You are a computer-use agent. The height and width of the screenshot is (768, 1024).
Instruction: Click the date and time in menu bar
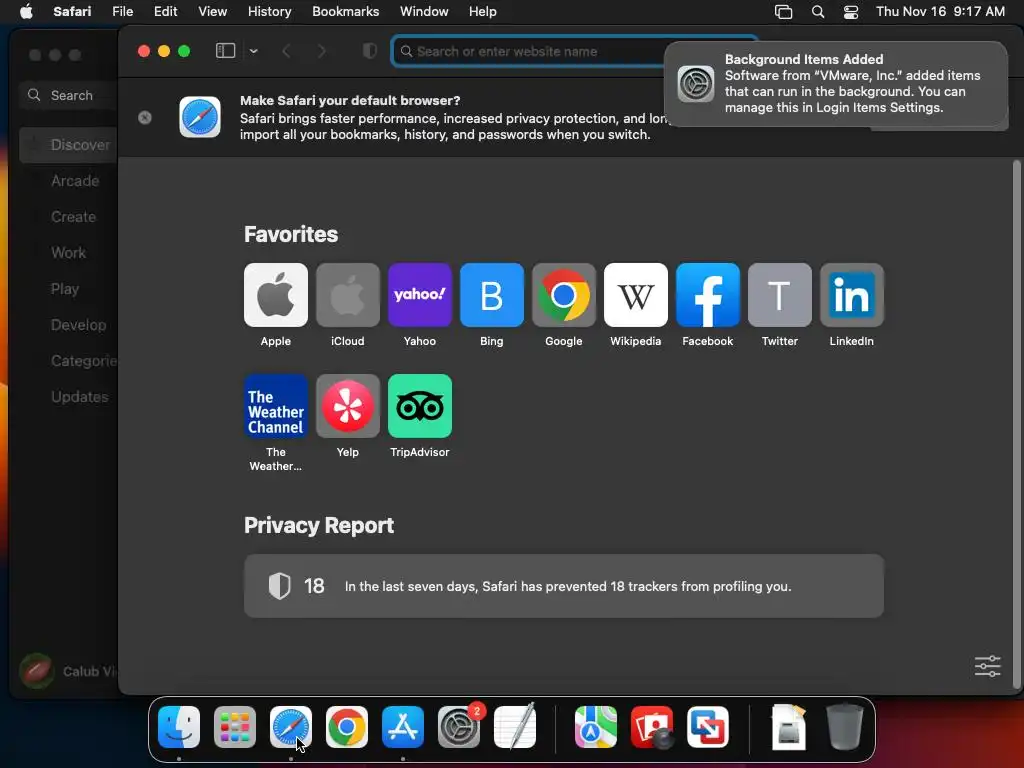pyautogui.click(x=940, y=11)
